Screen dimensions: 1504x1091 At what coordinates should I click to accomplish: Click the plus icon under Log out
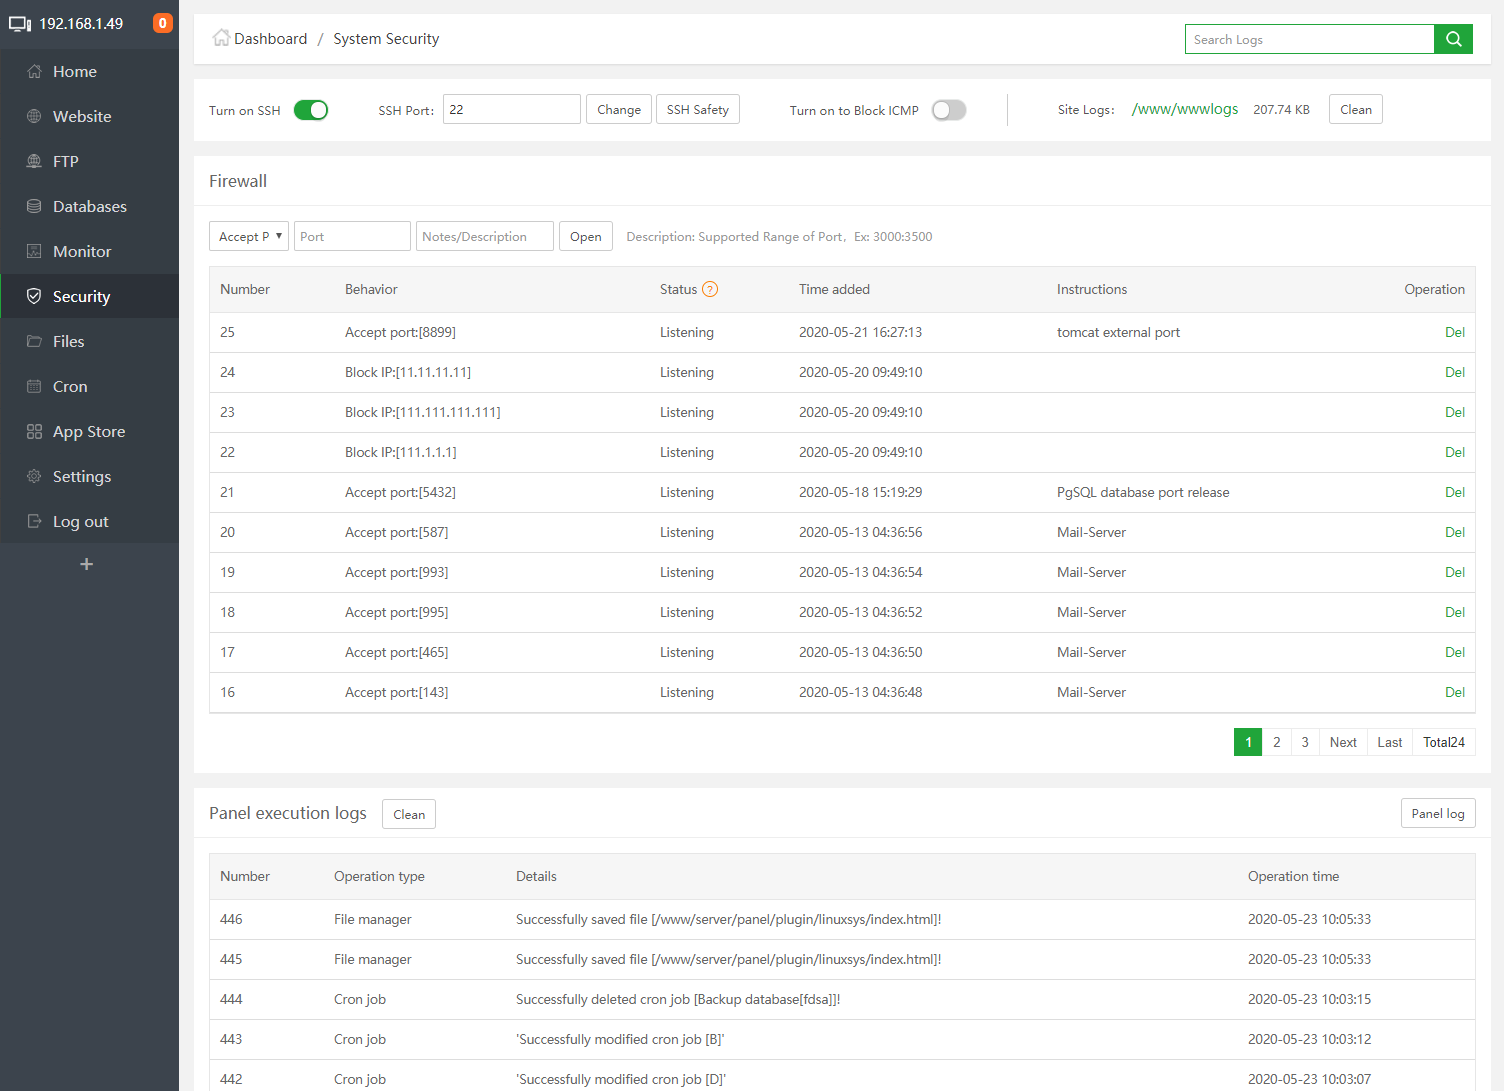click(87, 564)
